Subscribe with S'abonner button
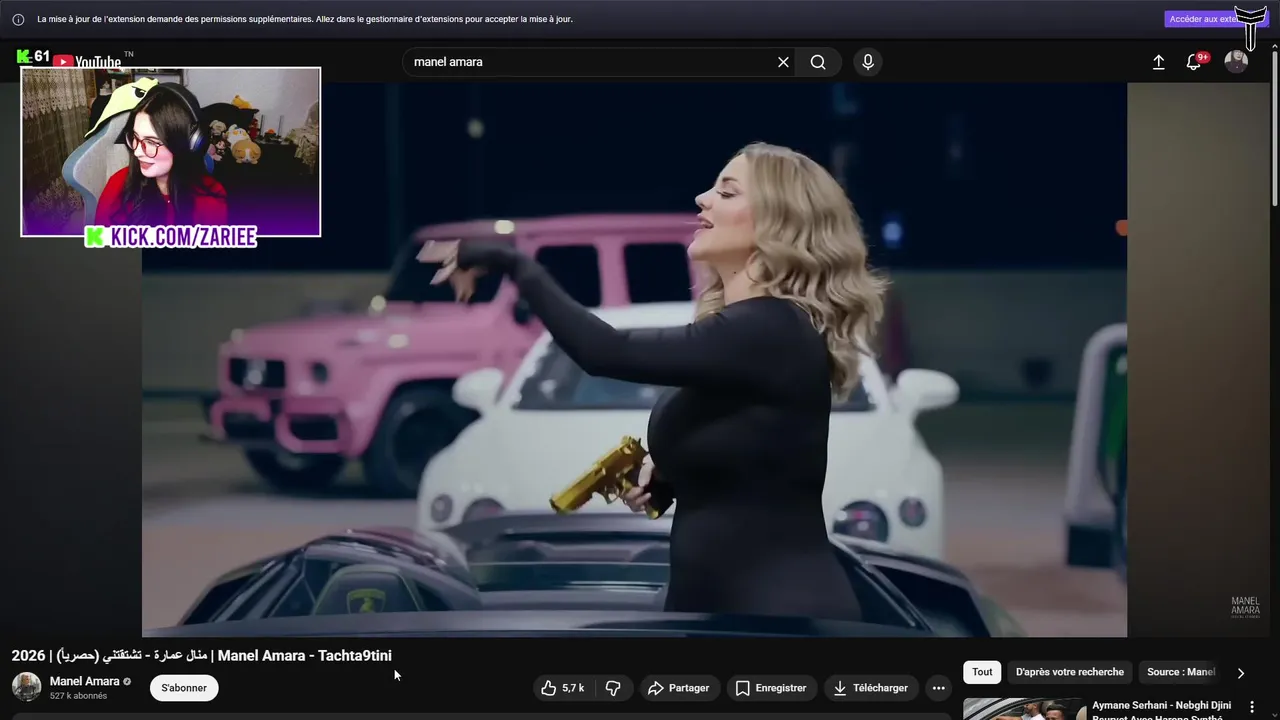The image size is (1280, 720). tap(184, 688)
